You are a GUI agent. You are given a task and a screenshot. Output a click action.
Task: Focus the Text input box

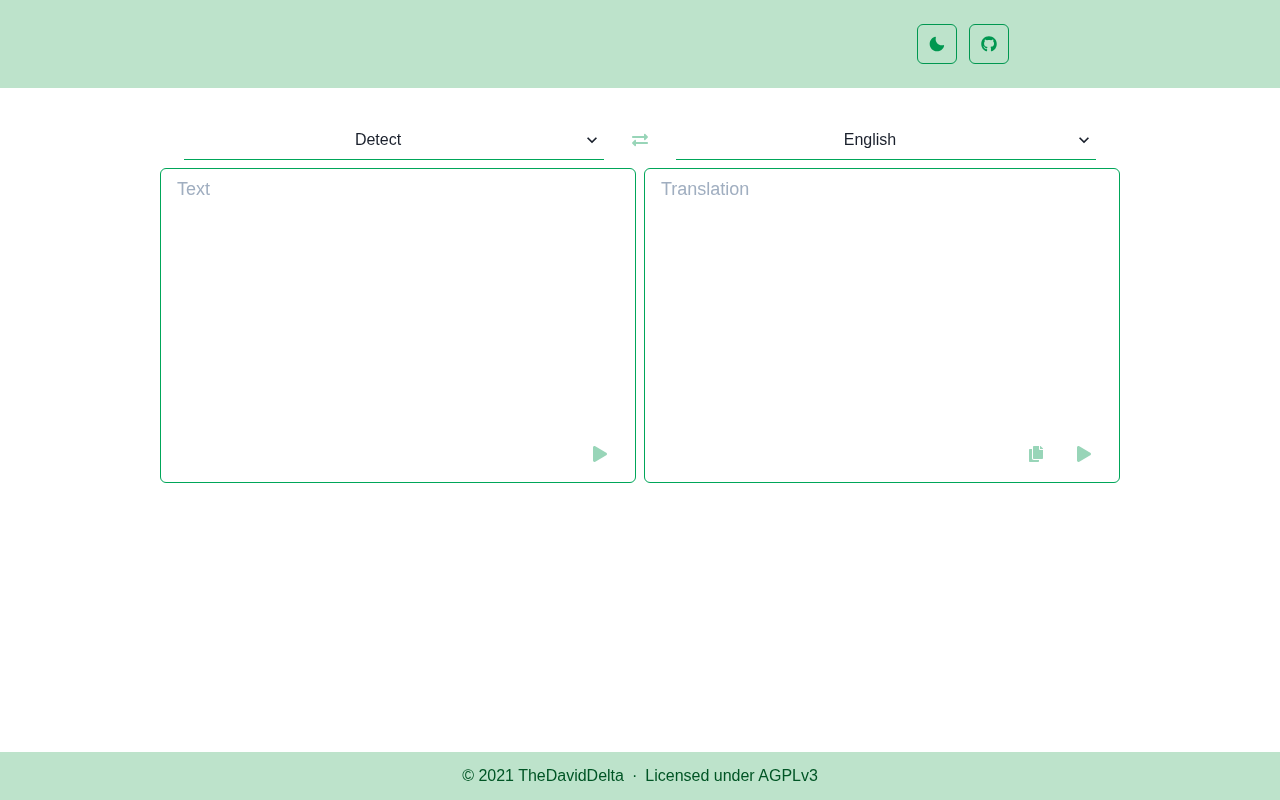click(x=397, y=310)
